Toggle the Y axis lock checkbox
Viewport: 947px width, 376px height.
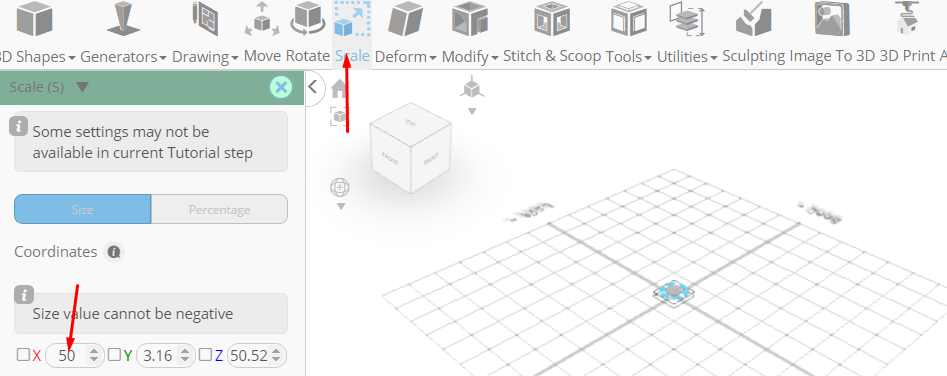tap(114, 355)
